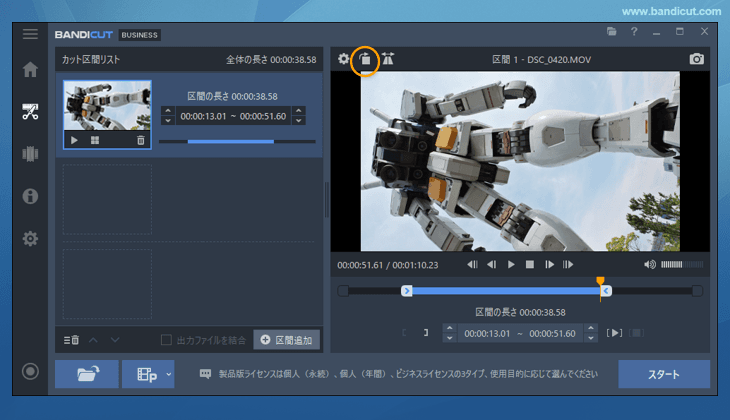The height and width of the screenshot is (420, 730).
Task: Open project file folder icon in title bar
Action: tap(612, 31)
